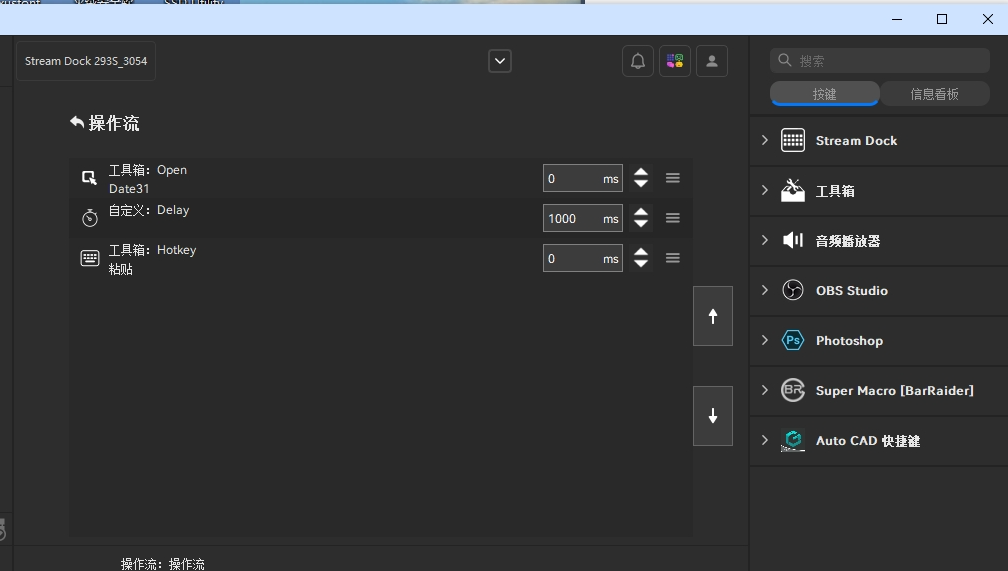Click the move down arrow button

point(713,416)
